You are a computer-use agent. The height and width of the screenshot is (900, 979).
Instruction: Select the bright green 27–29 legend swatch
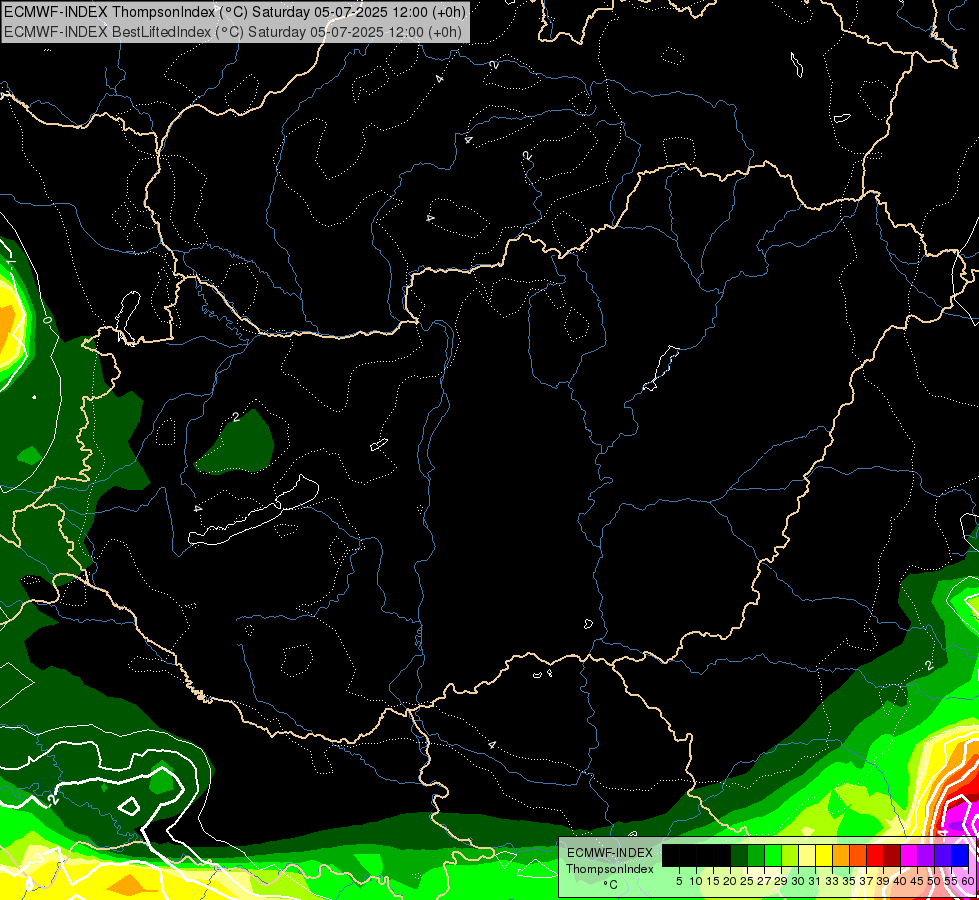click(x=773, y=856)
